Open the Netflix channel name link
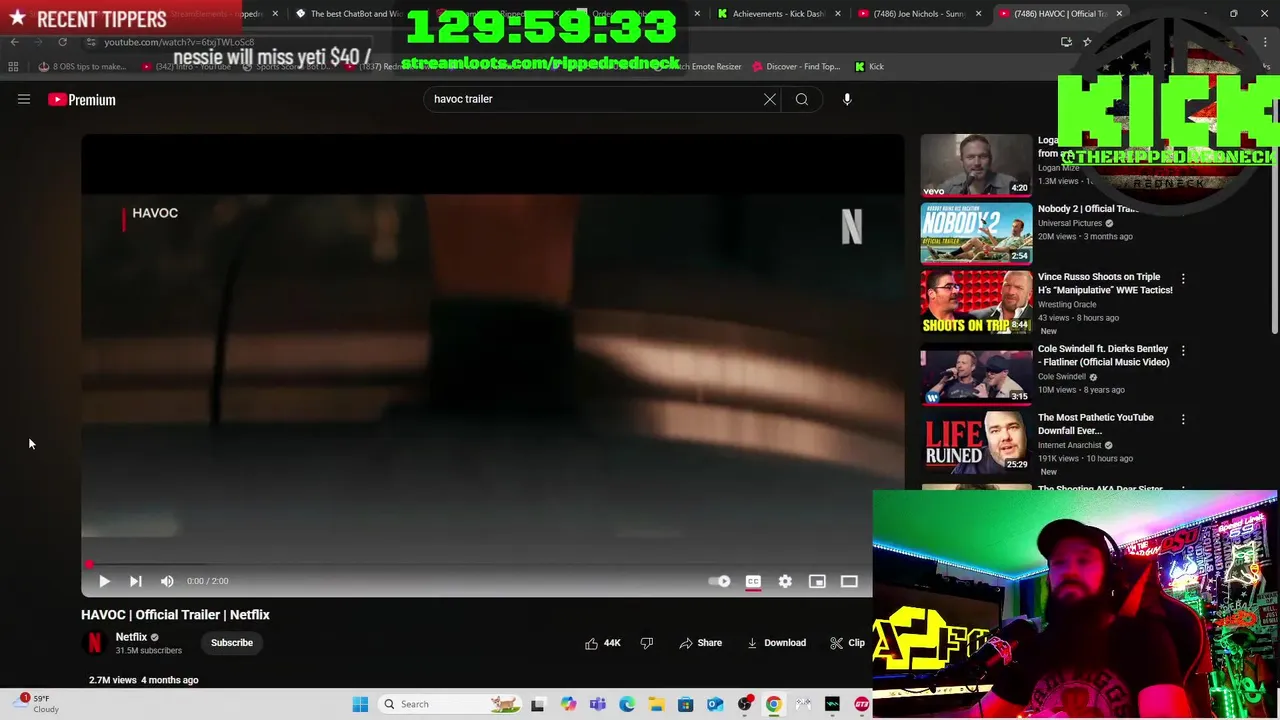The height and width of the screenshot is (720, 1280). 131,637
